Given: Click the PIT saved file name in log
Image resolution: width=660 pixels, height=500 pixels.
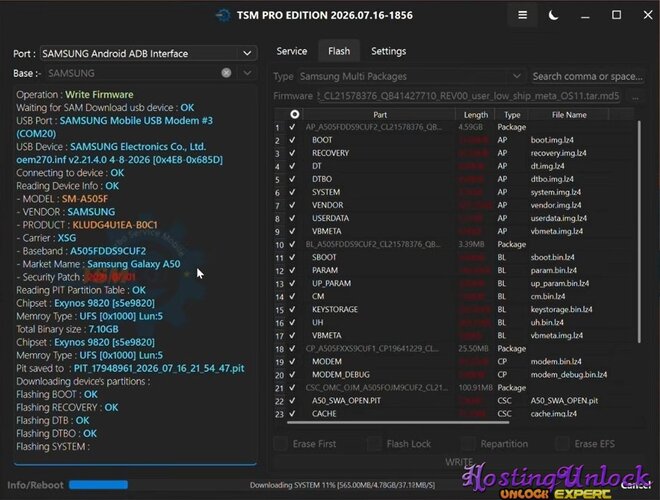Looking at the screenshot, I should (159, 368).
